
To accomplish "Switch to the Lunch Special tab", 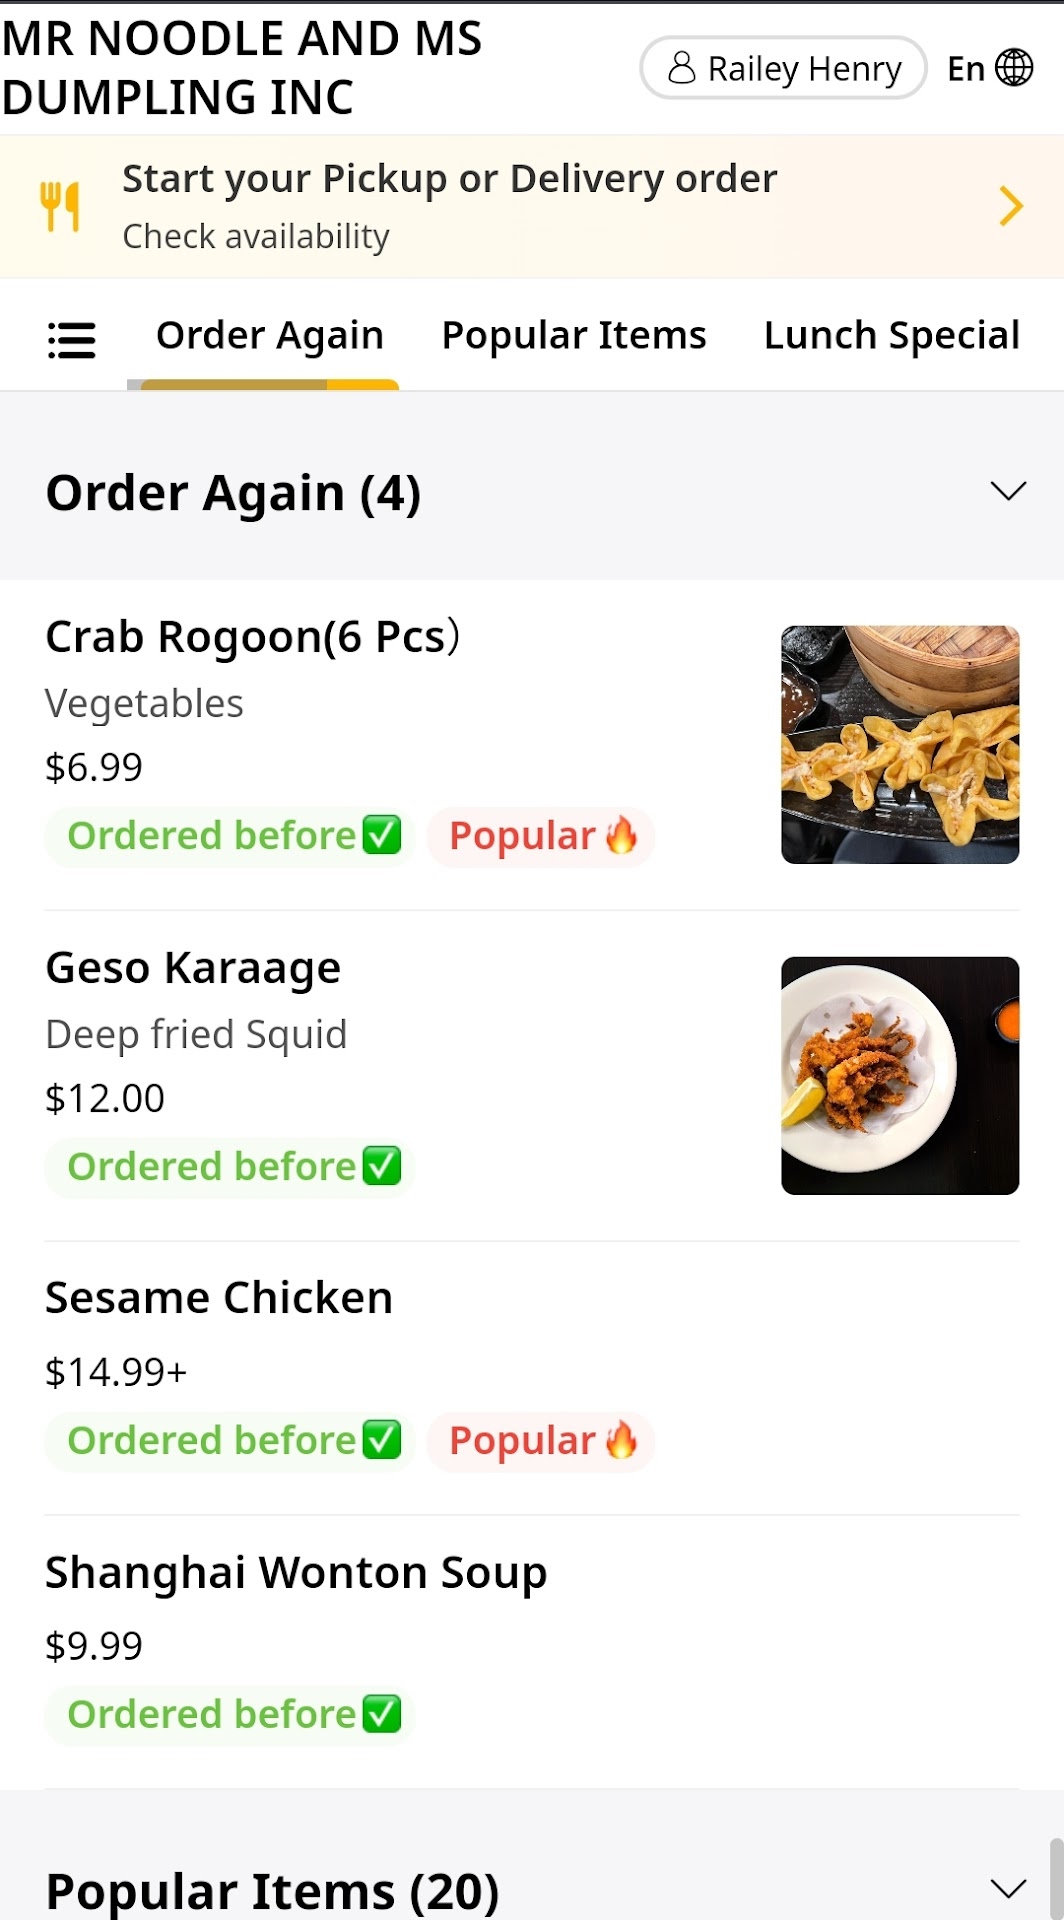I will 891,335.
